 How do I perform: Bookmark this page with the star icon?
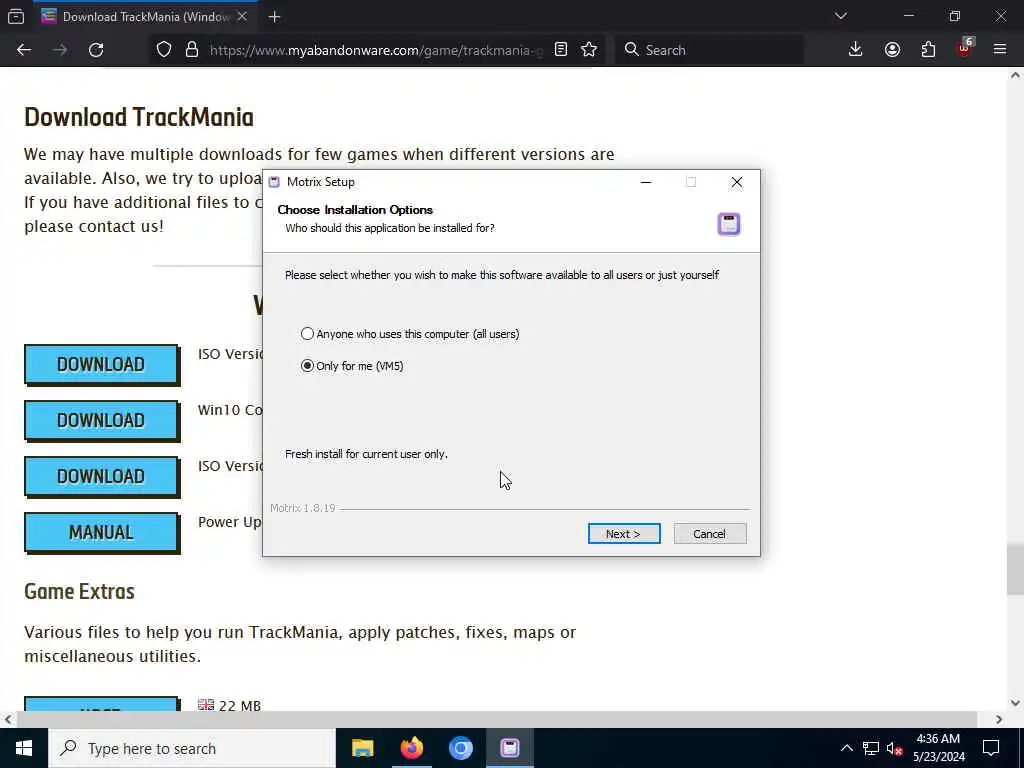(589, 50)
